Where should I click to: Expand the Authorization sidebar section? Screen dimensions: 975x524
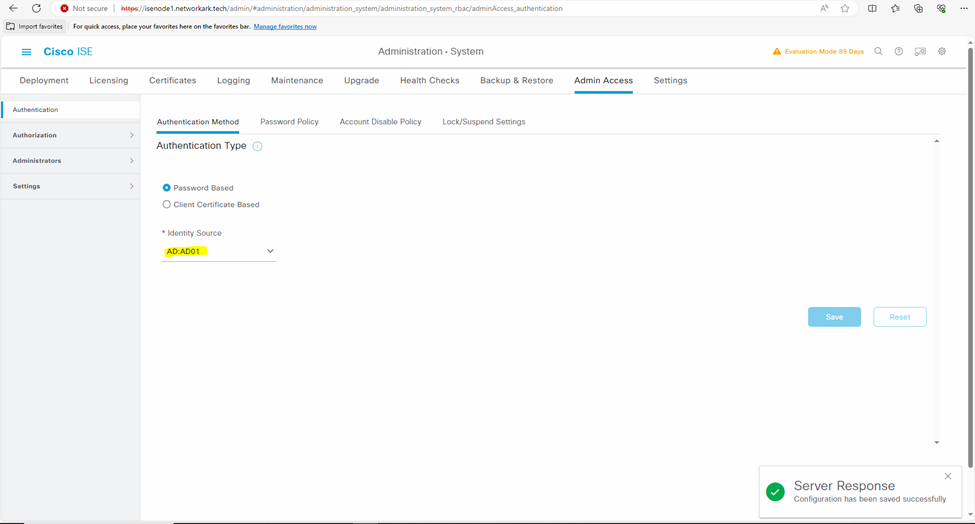point(69,135)
